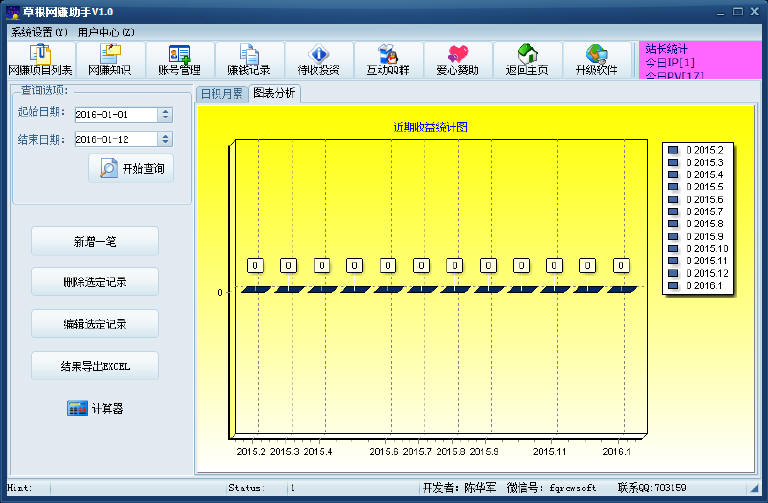Switch to the 日积月累 tab

[221, 93]
